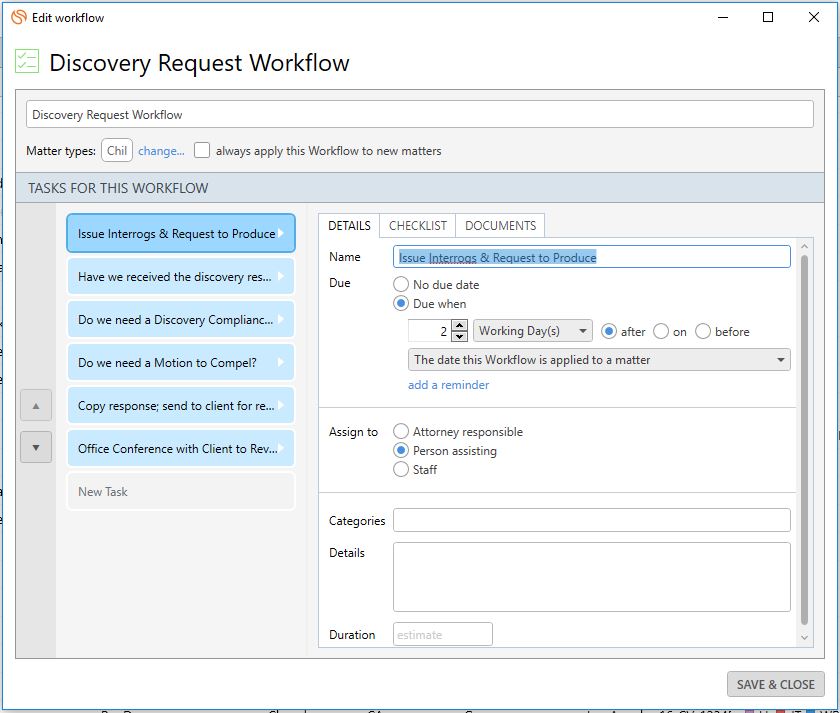Image resolution: width=840 pixels, height=713 pixels.
Task: Click the move task up arrow button
Action: [36, 406]
